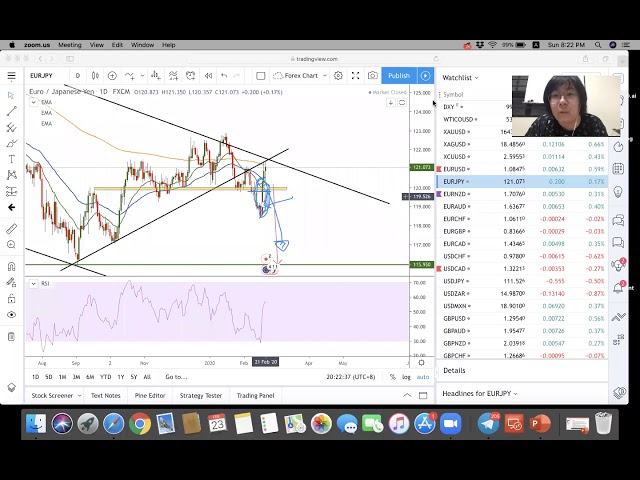Open the Forex Chart layout dropdown
The height and width of the screenshot is (480, 640).
point(302,76)
